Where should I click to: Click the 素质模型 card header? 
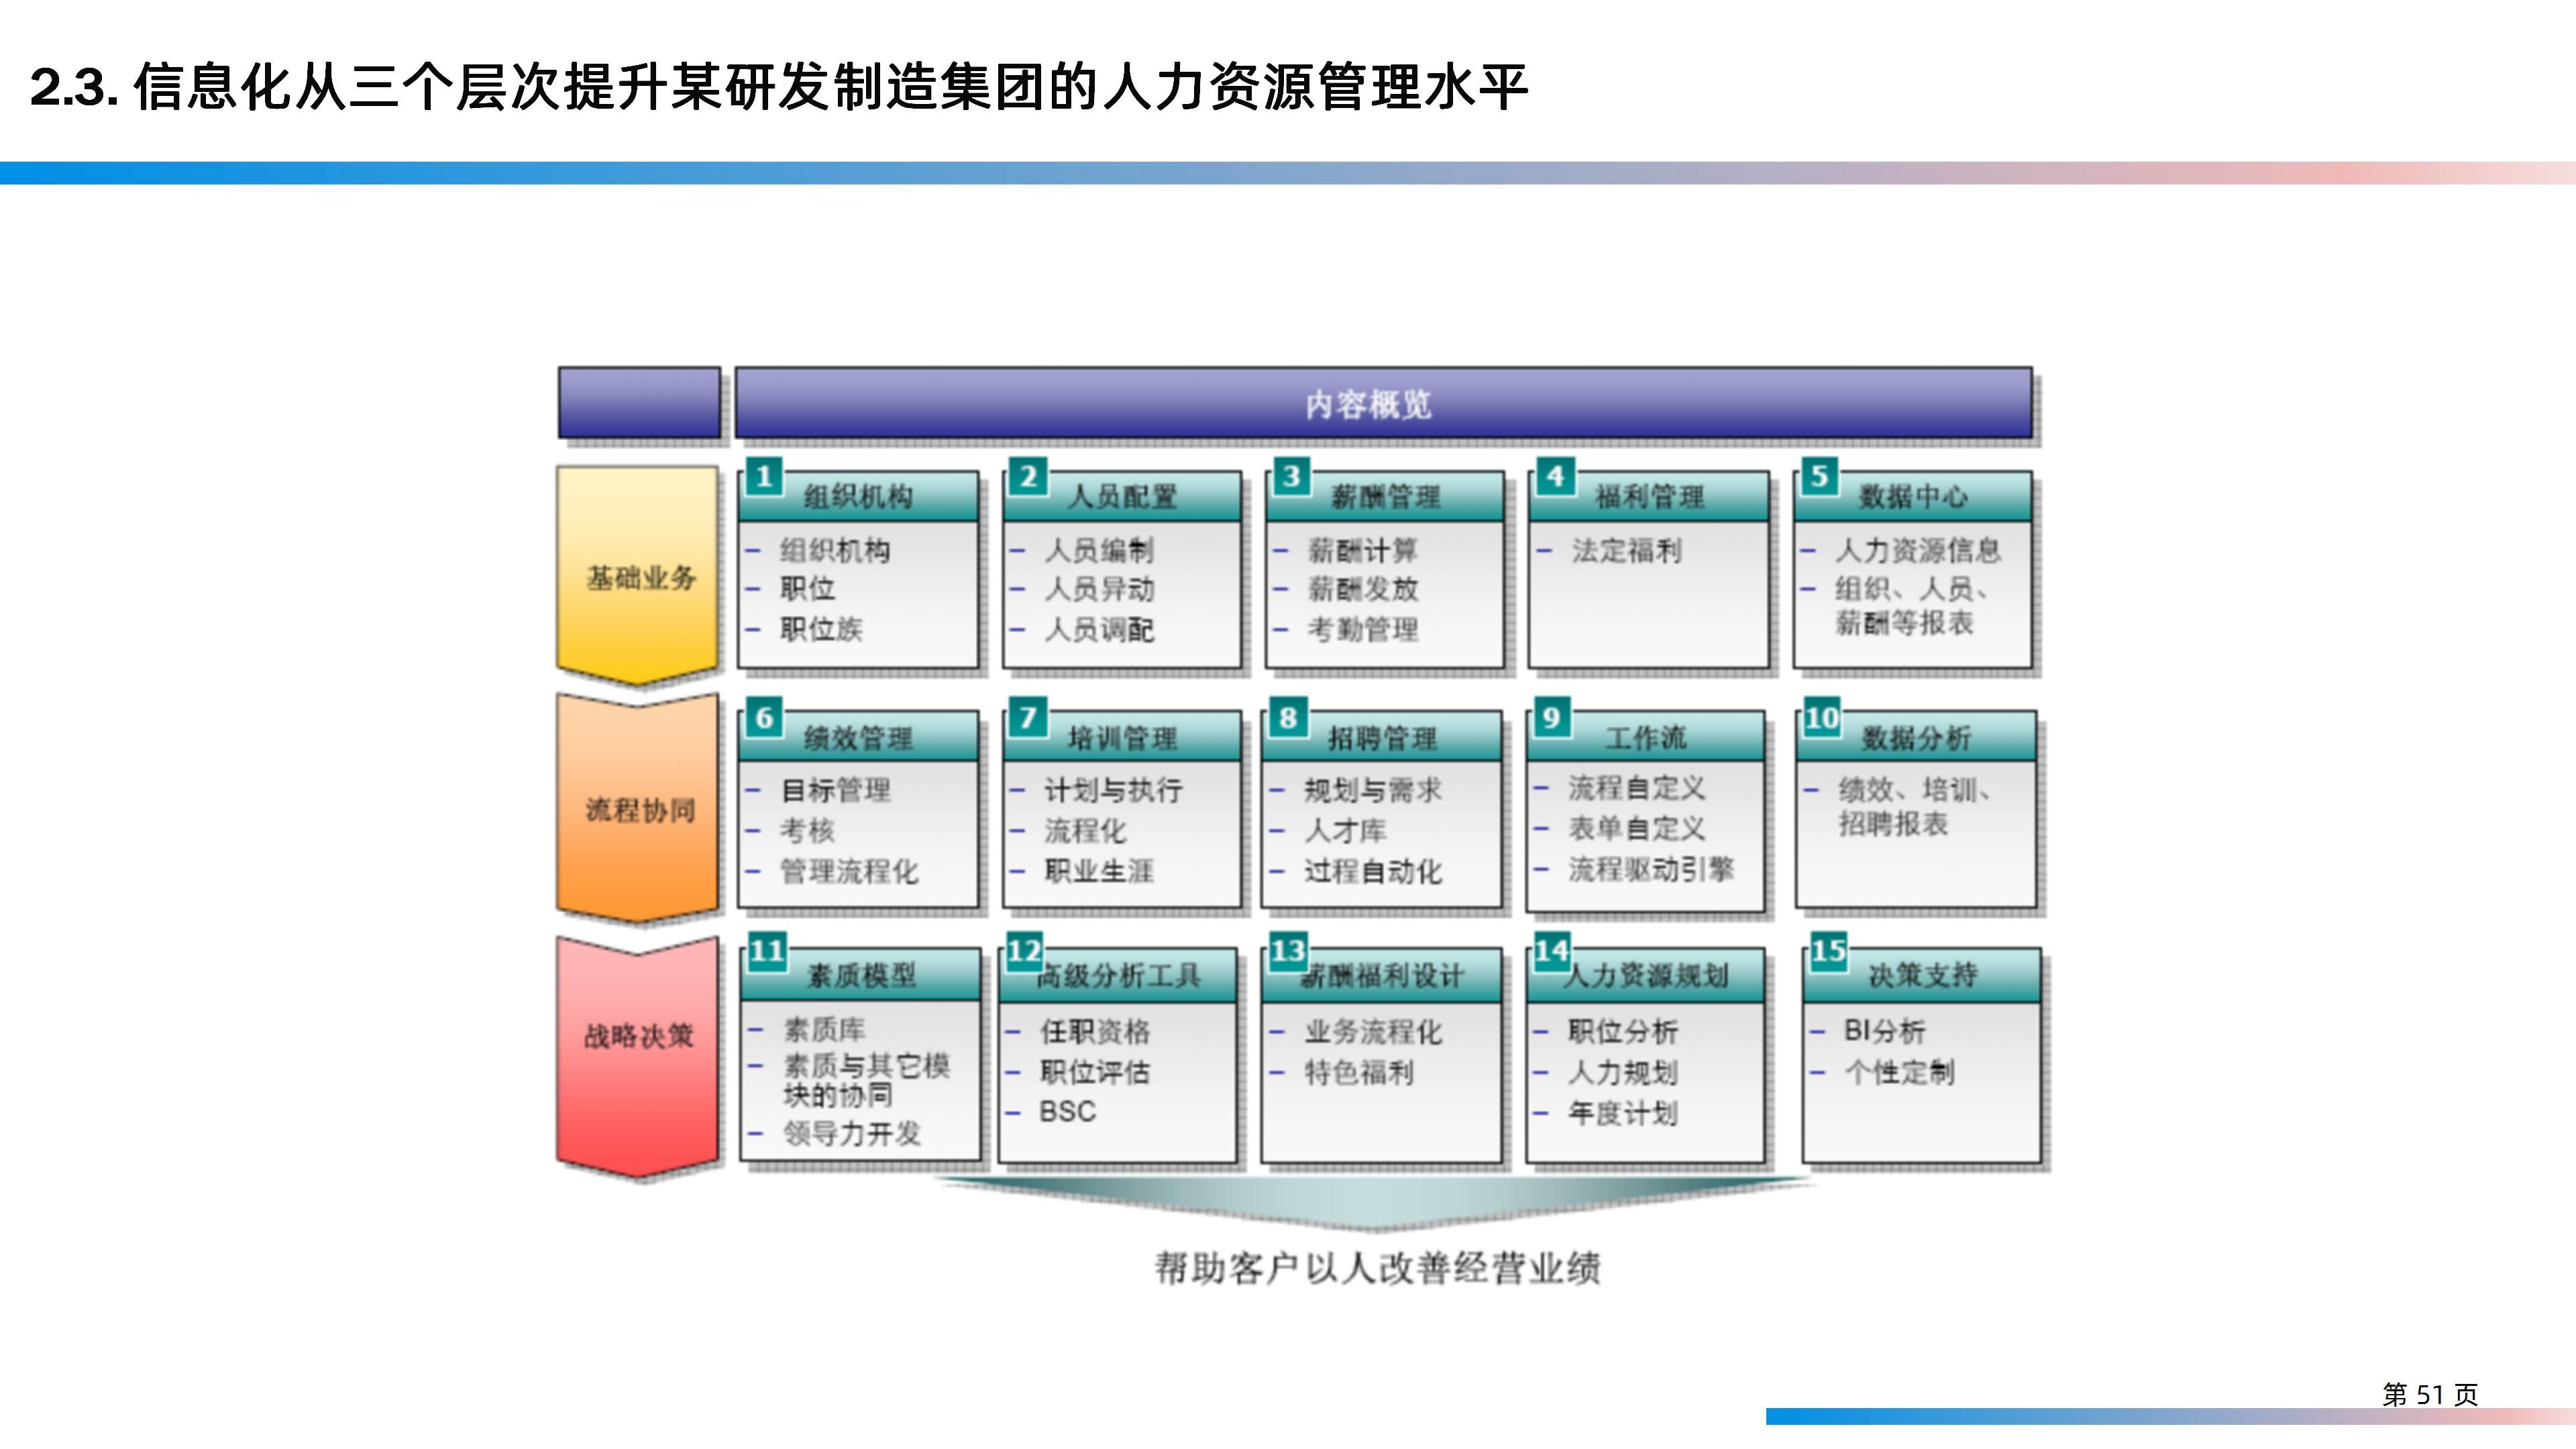pyautogui.click(x=861, y=975)
